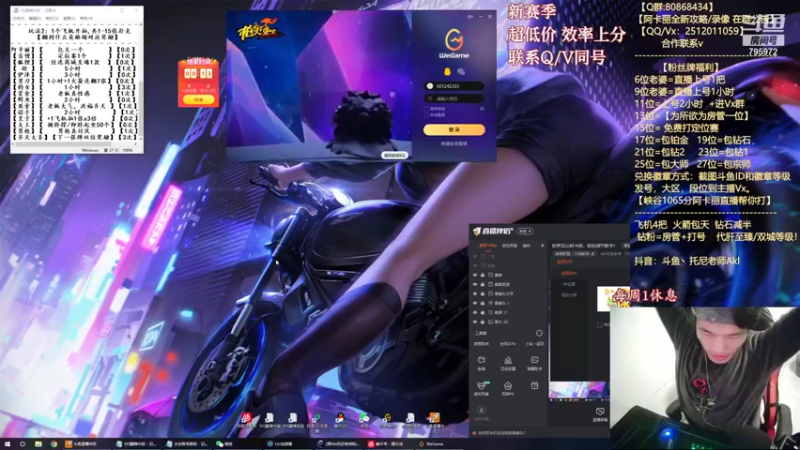Click the QR code icon beside the WeGame checkboxes
800x450 pixels.
pyautogui.click(x=482, y=109)
